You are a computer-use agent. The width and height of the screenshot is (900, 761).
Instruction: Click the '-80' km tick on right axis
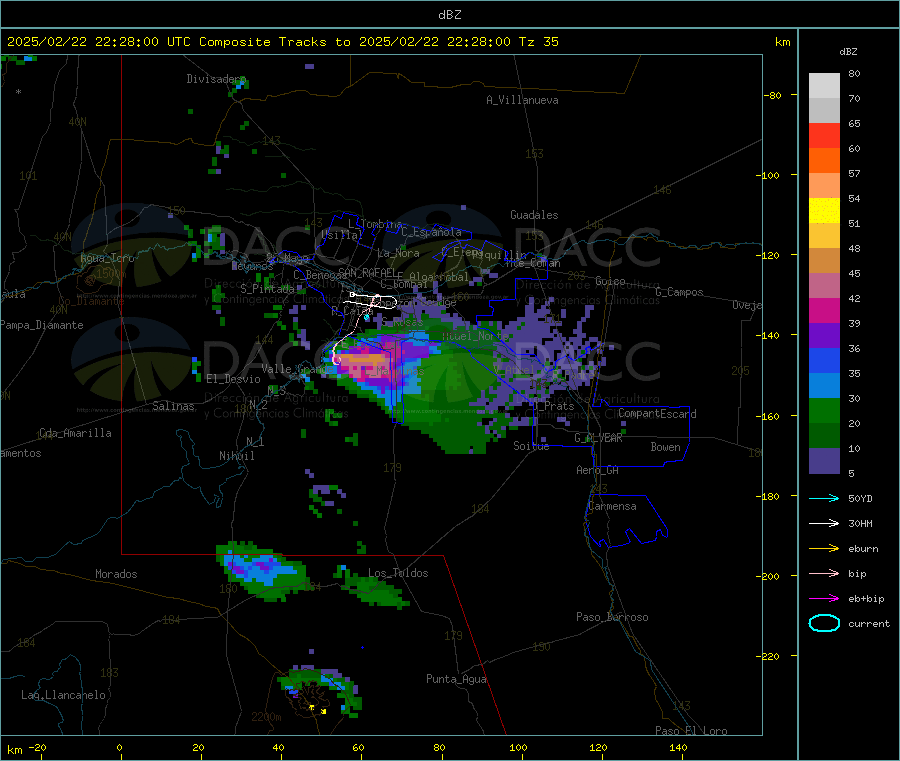point(773,95)
